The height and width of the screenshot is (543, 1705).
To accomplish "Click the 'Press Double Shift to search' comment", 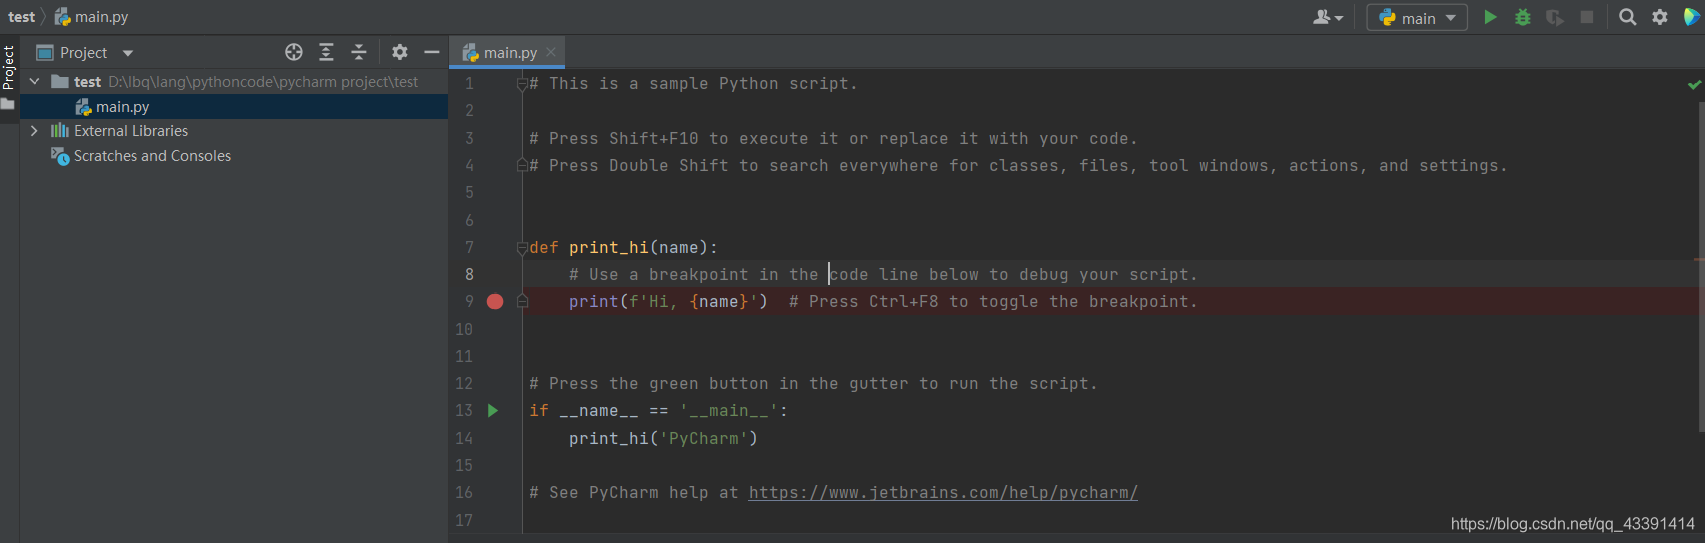I will pyautogui.click(x=1018, y=165).
